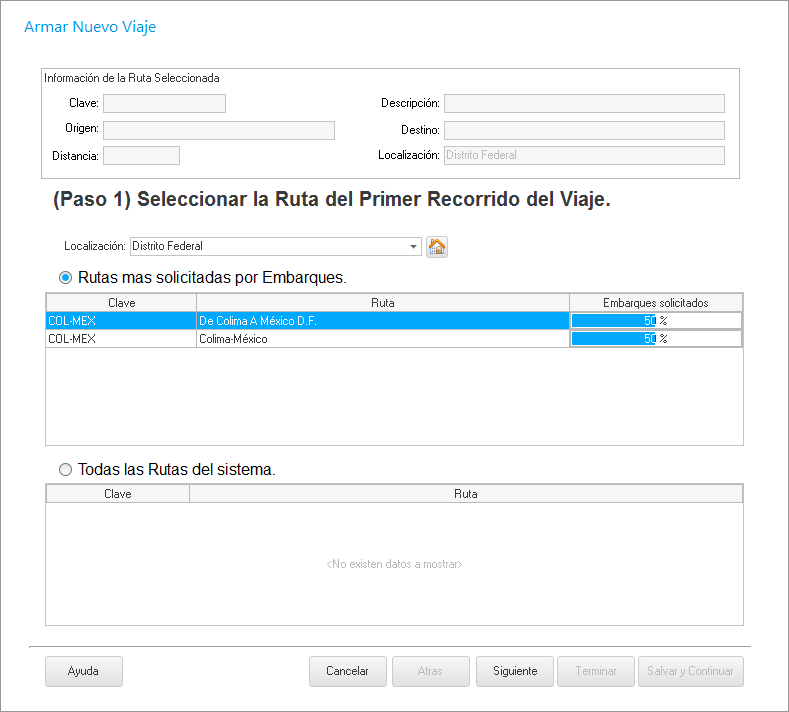Select the 'Colima-México' route row
This screenshot has width=789, height=712.
point(382,339)
